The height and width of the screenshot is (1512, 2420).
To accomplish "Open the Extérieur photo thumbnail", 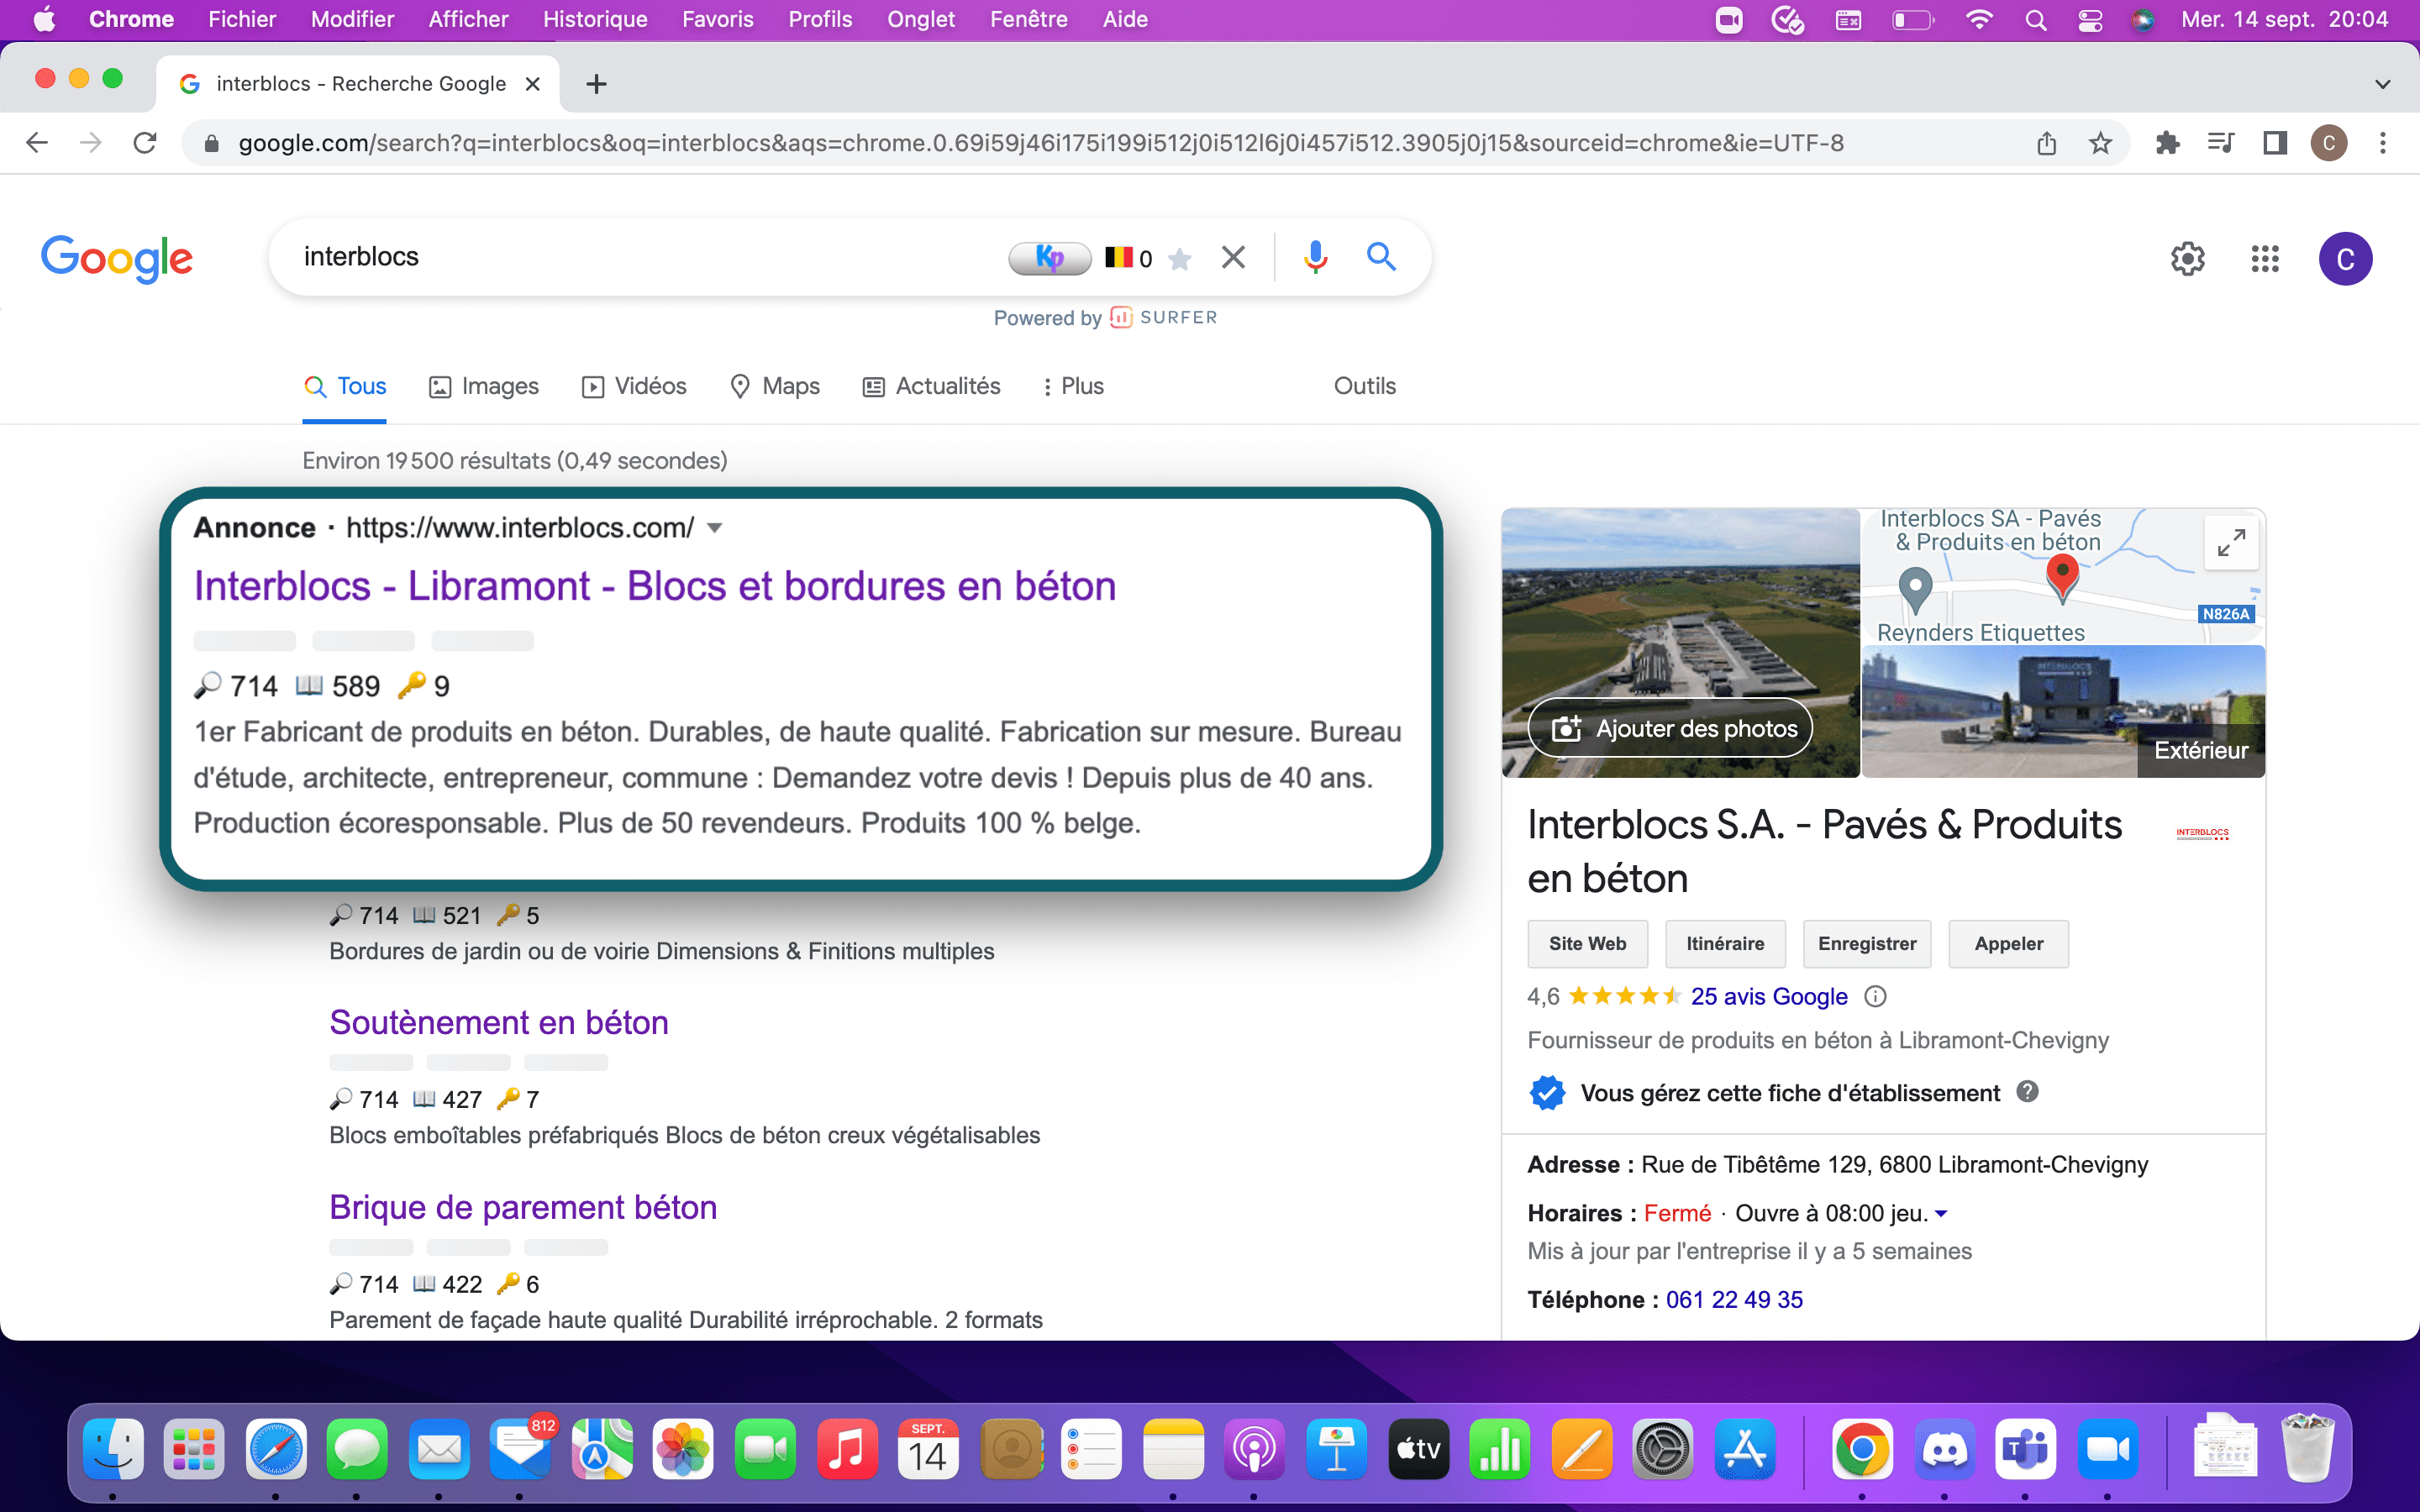I will [2063, 711].
